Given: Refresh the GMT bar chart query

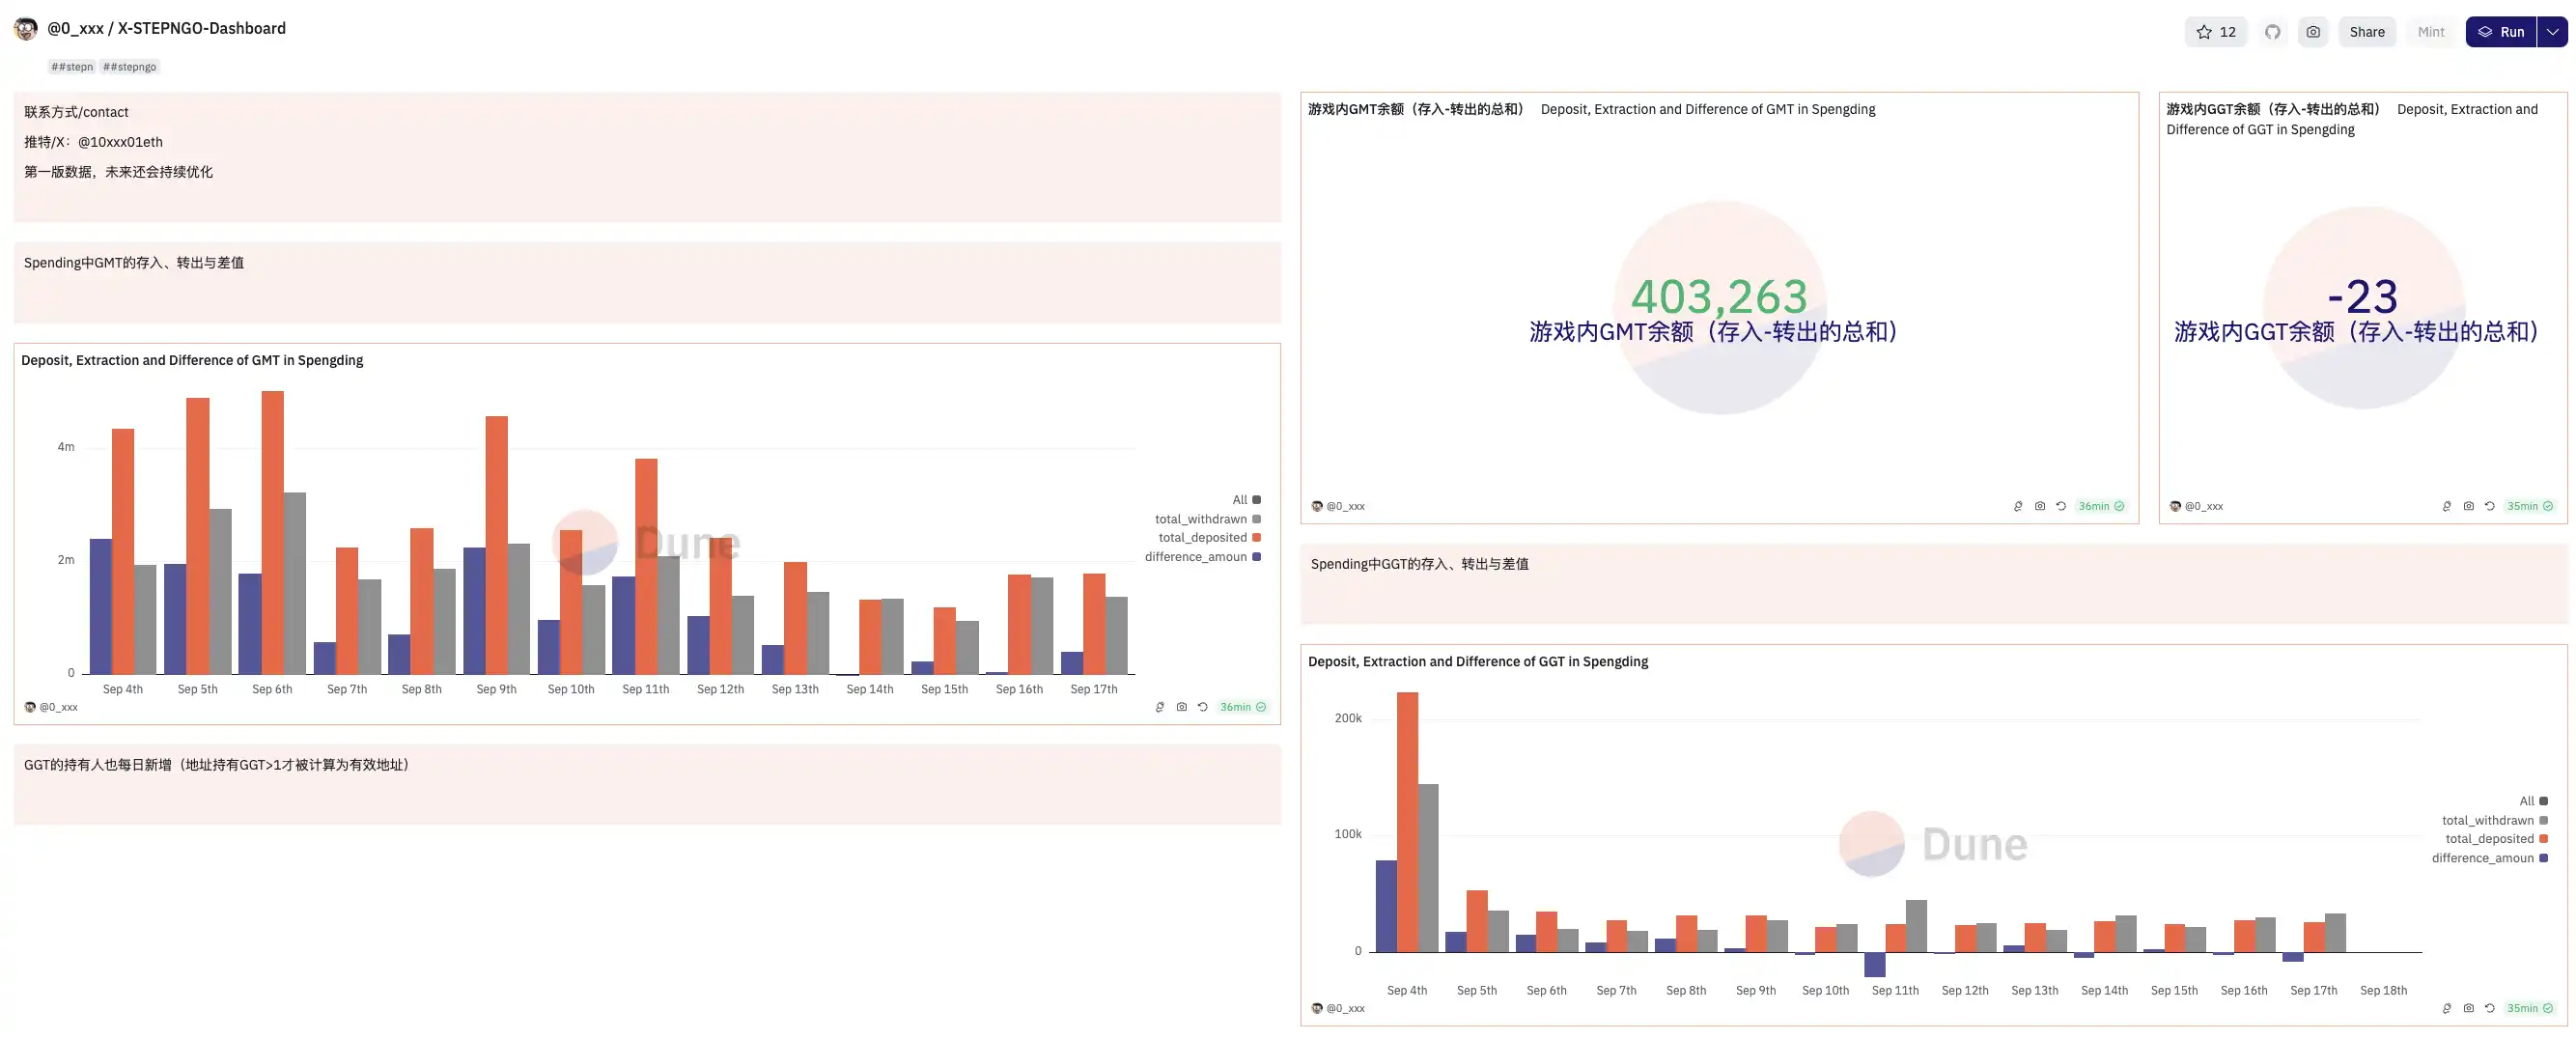Looking at the screenshot, I should (1203, 707).
